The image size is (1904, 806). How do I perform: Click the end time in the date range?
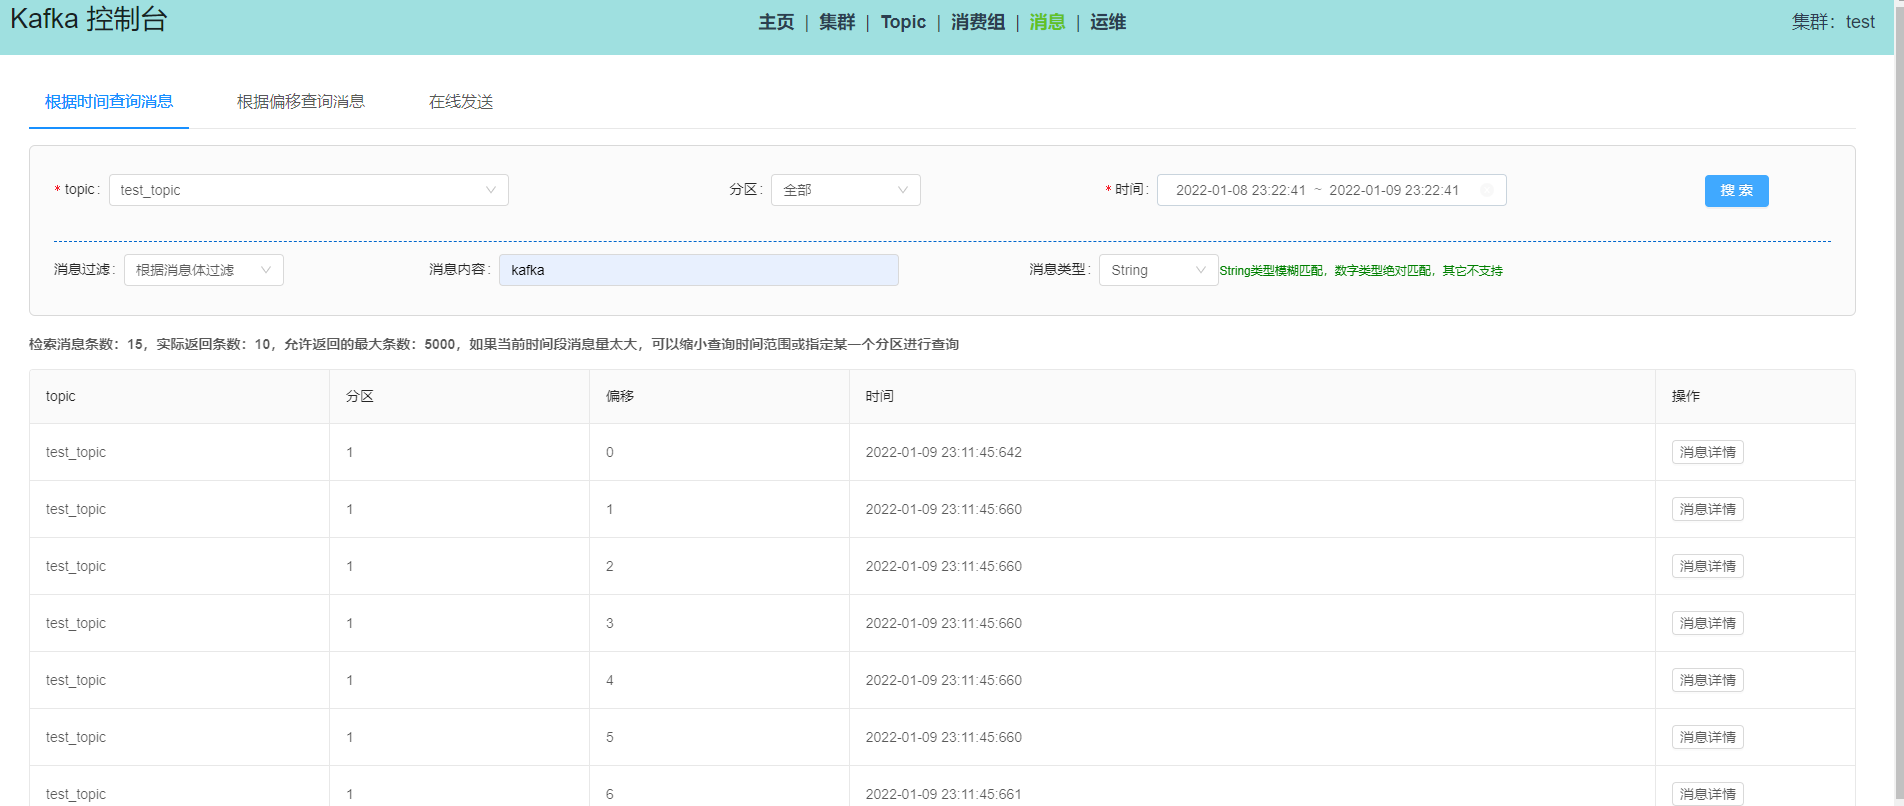click(x=1394, y=190)
